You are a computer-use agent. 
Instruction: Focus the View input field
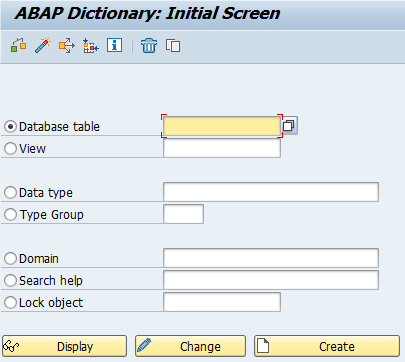pos(222,148)
